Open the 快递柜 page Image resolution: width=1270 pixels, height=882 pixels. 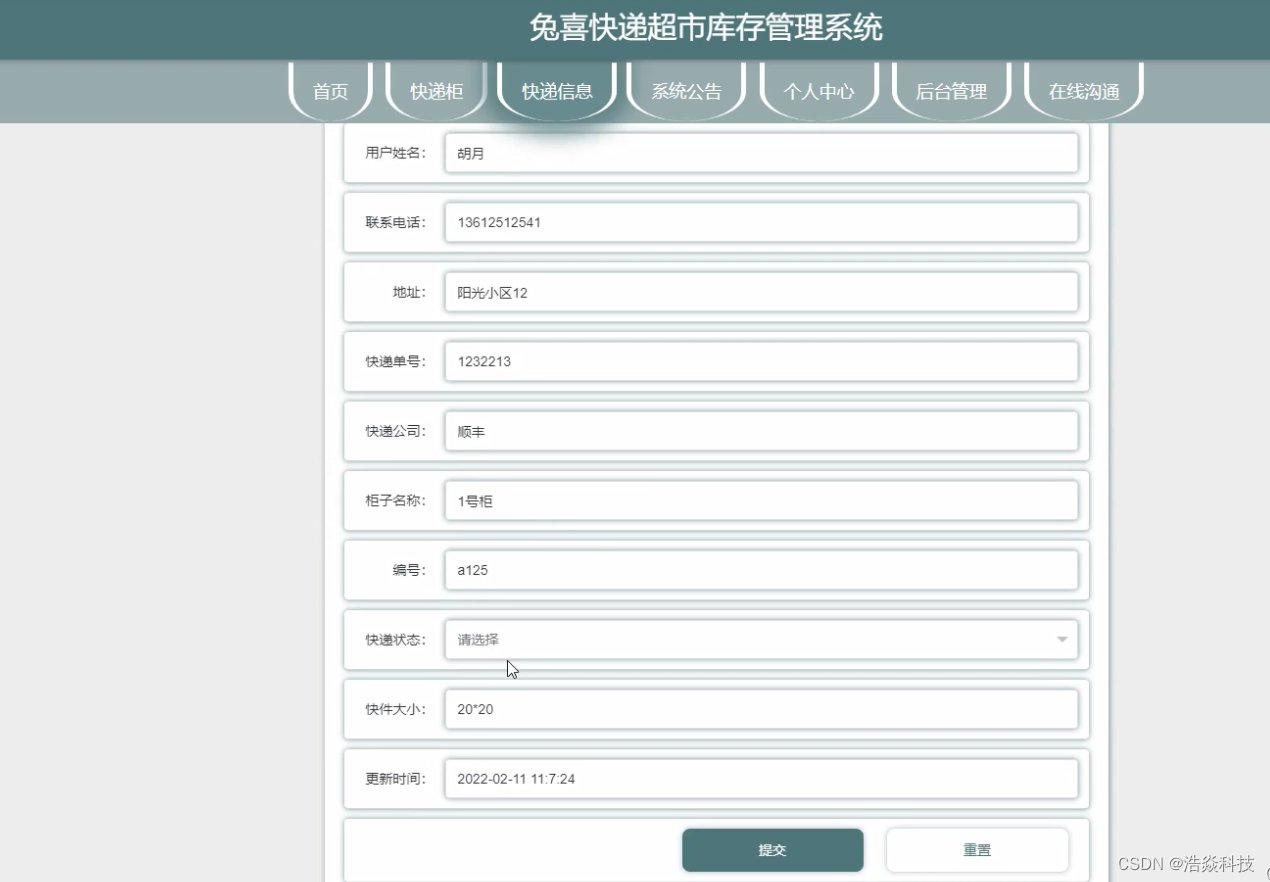(x=435, y=91)
